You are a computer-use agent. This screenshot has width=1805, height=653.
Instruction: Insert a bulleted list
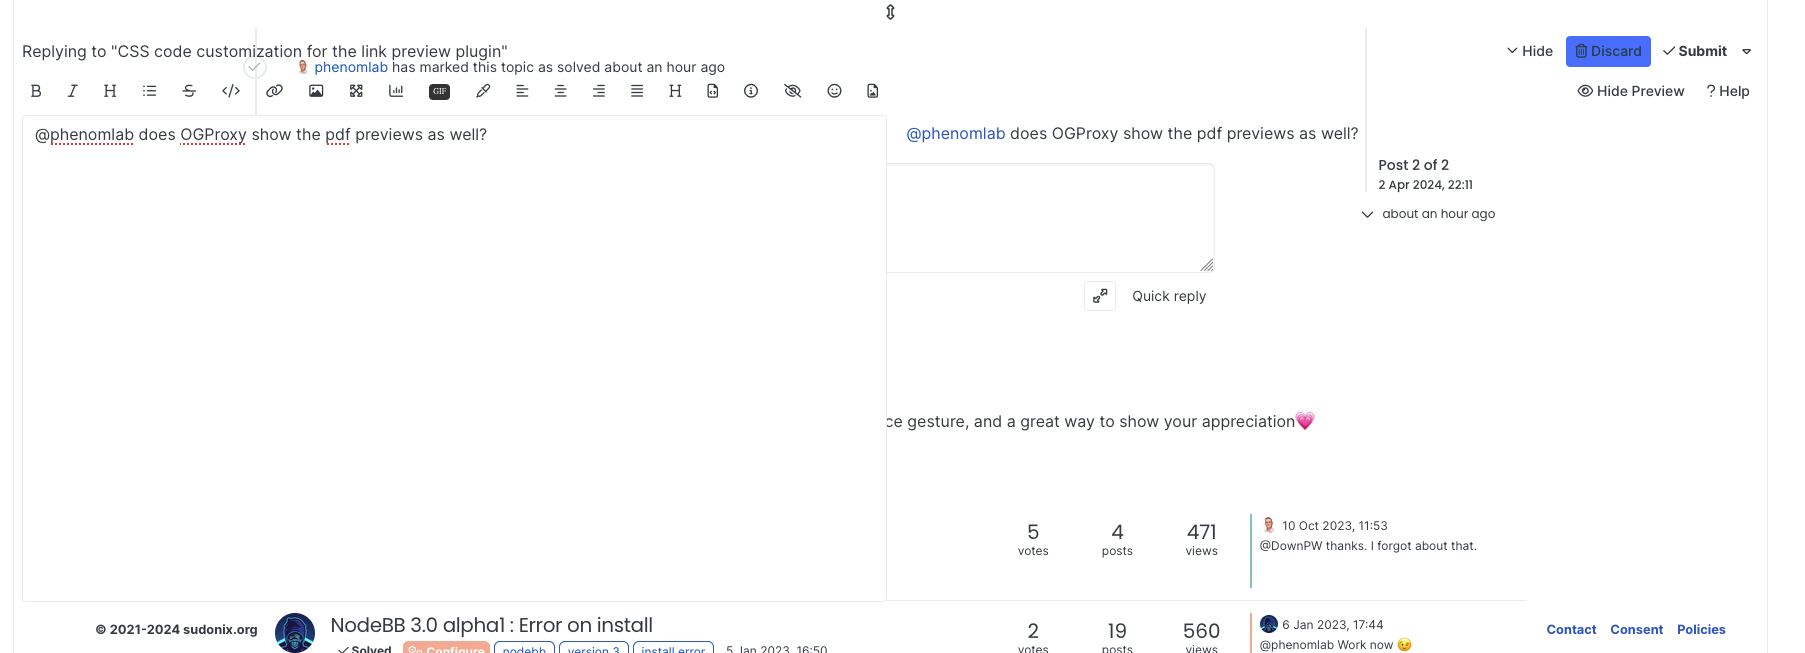(150, 91)
